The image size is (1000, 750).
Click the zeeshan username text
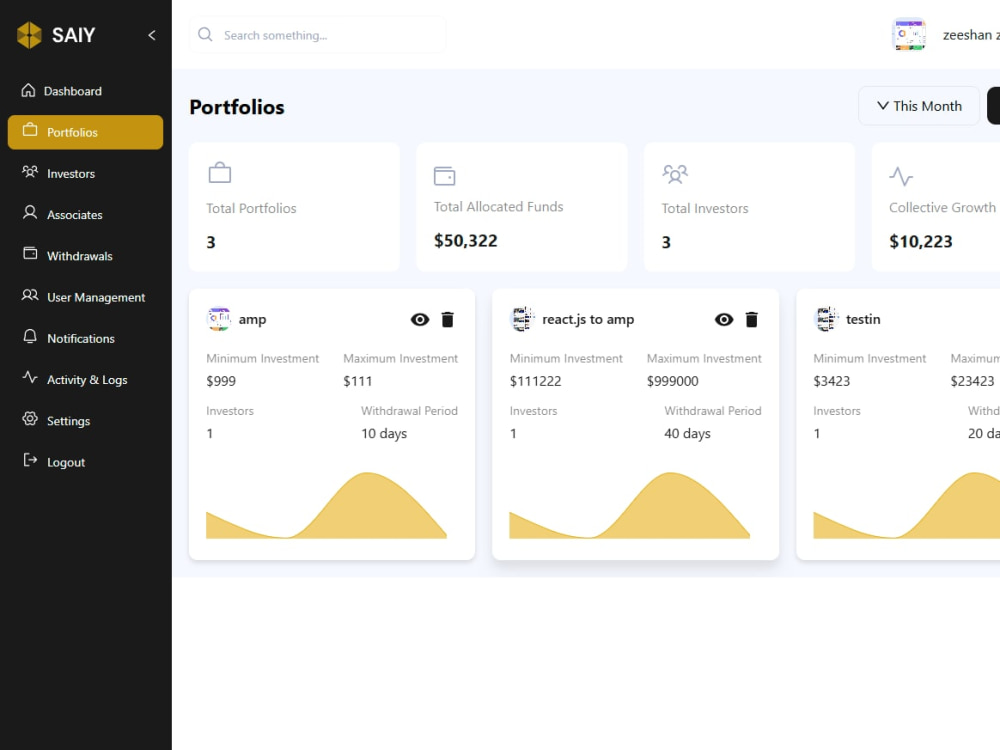tap(971, 35)
